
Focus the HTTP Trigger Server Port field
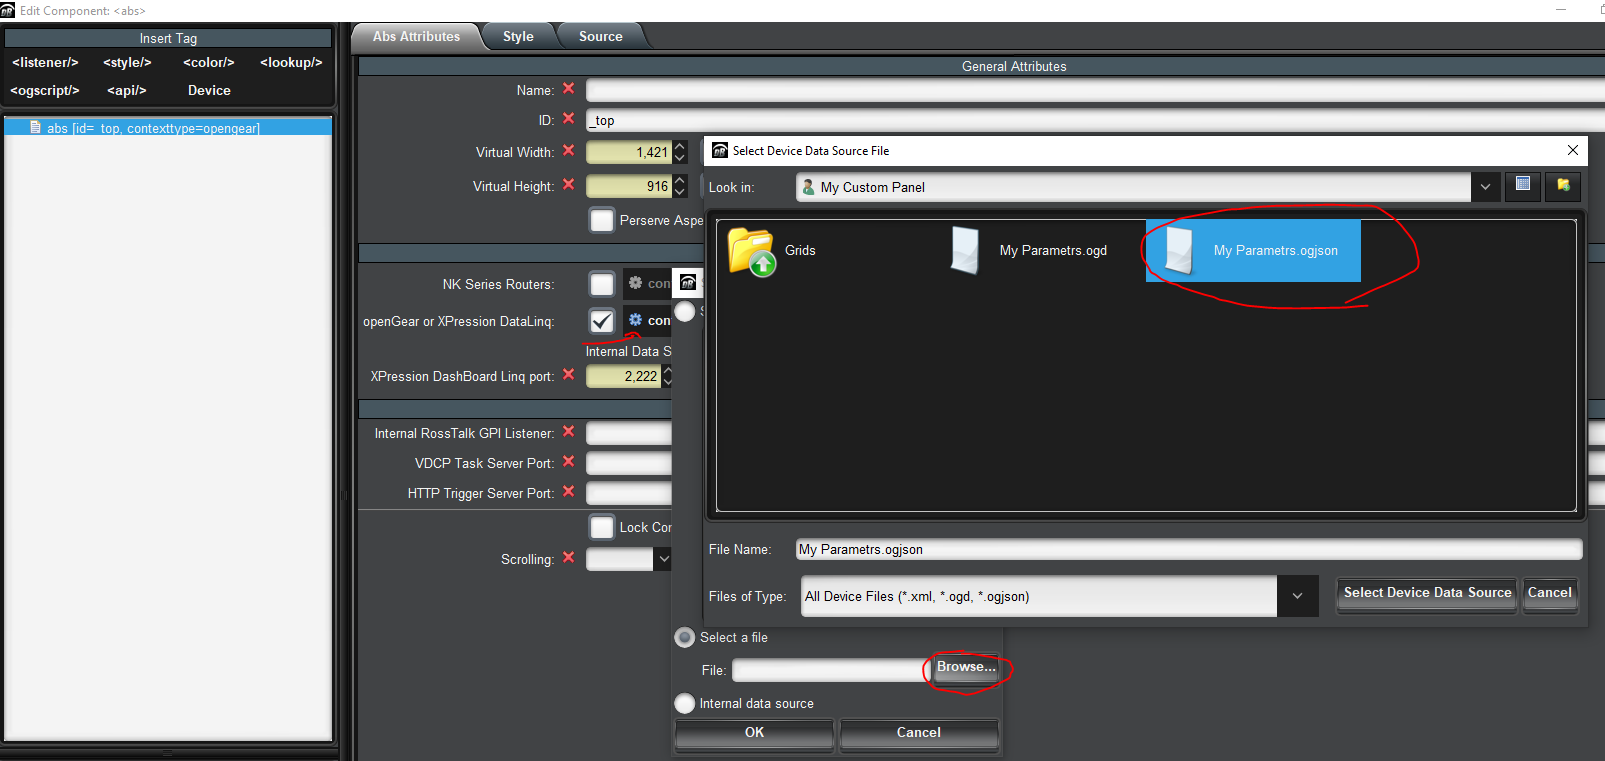click(x=629, y=493)
